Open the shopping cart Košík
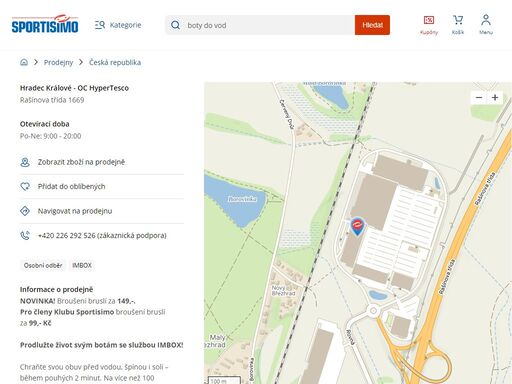This screenshot has height=384, width=512. [x=458, y=25]
